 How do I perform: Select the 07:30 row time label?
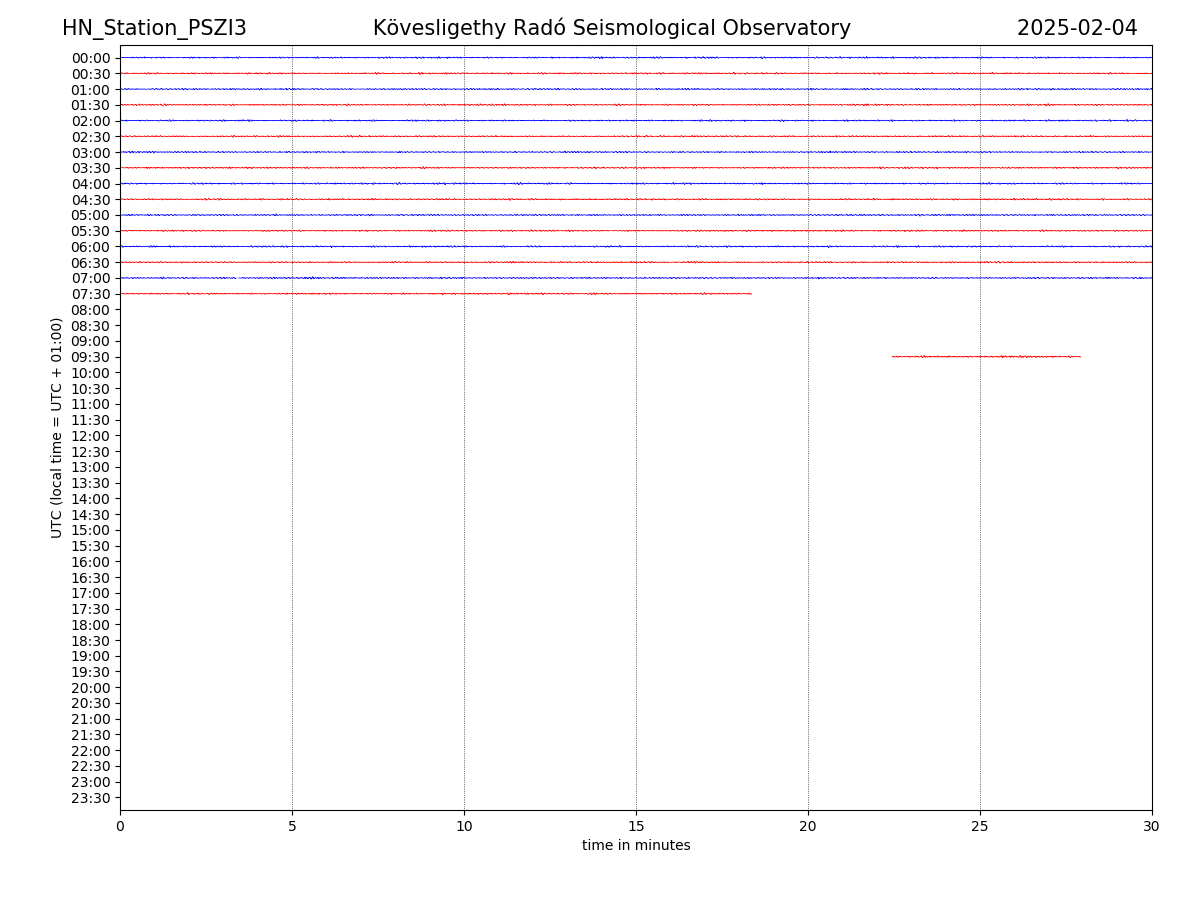91,294
